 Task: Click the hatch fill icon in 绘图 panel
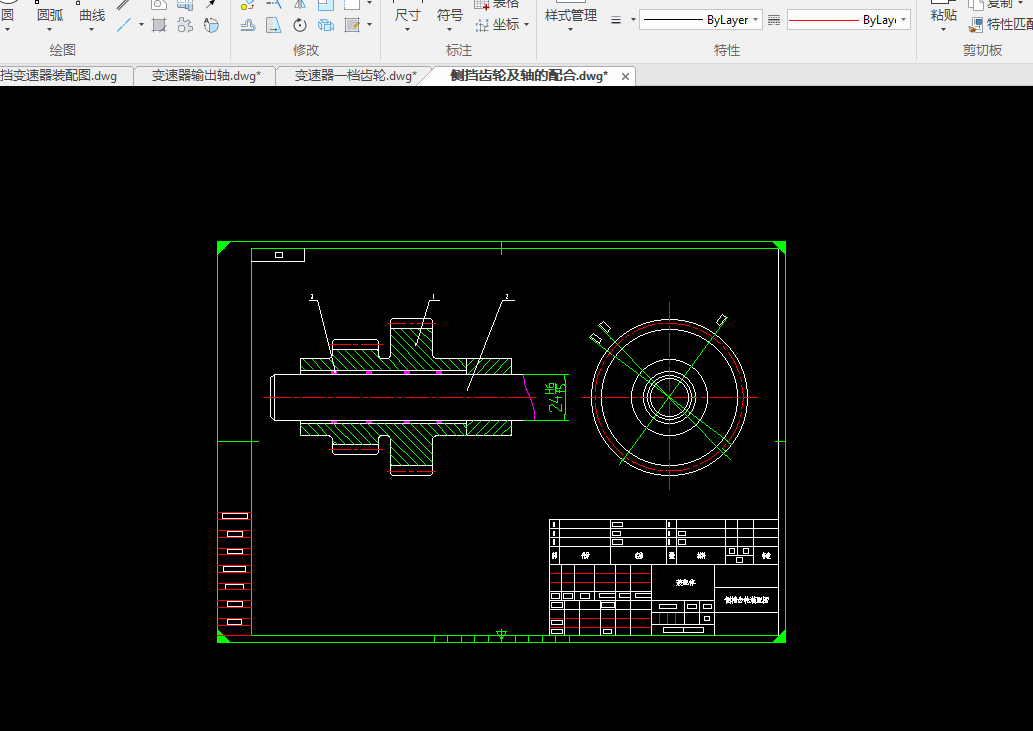pos(159,25)
